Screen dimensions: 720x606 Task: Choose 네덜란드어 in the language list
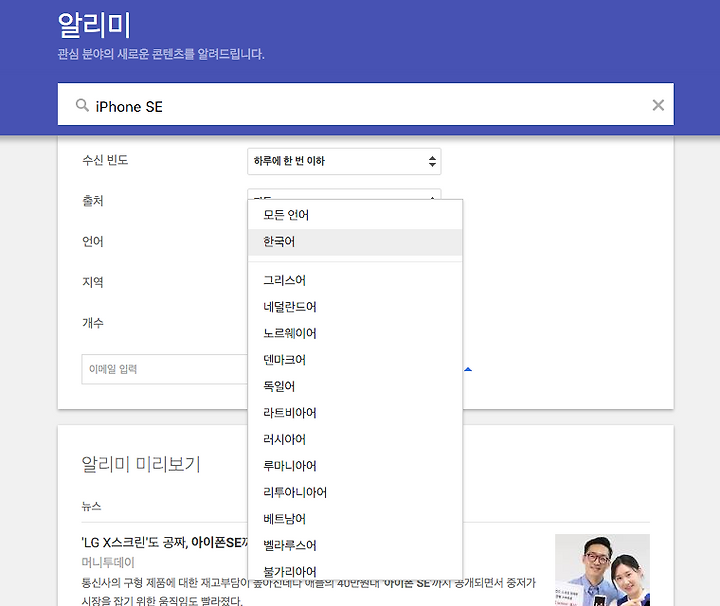[355, 307]
